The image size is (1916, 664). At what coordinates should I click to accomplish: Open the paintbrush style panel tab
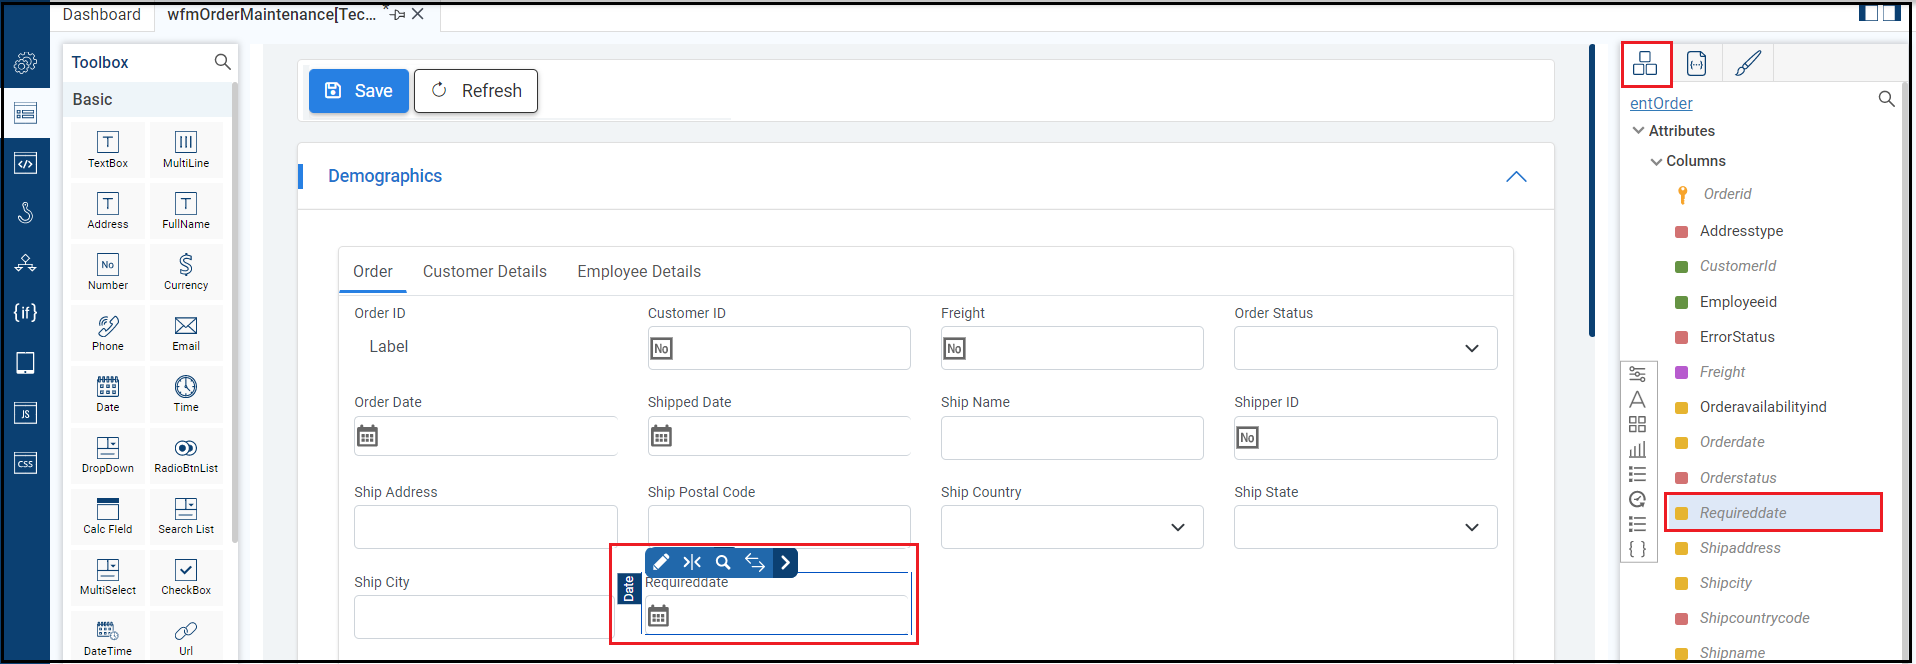pyautogui.click(x=1748, y=63)
